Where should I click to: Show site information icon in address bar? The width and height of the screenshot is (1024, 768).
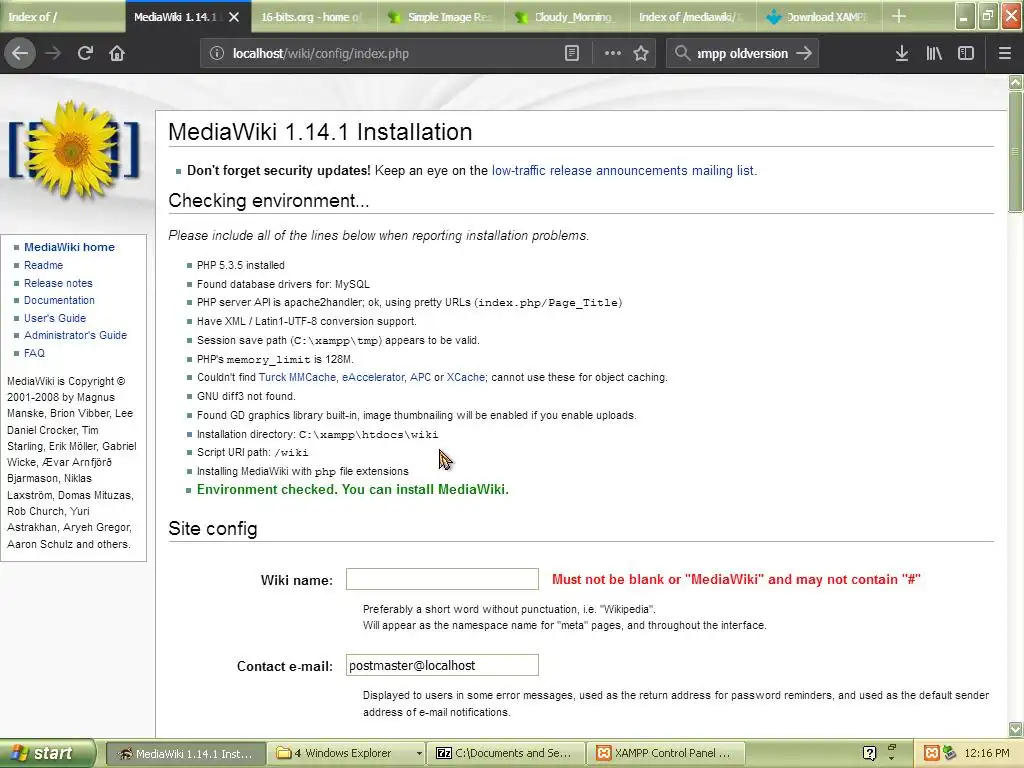click(217, 54)
